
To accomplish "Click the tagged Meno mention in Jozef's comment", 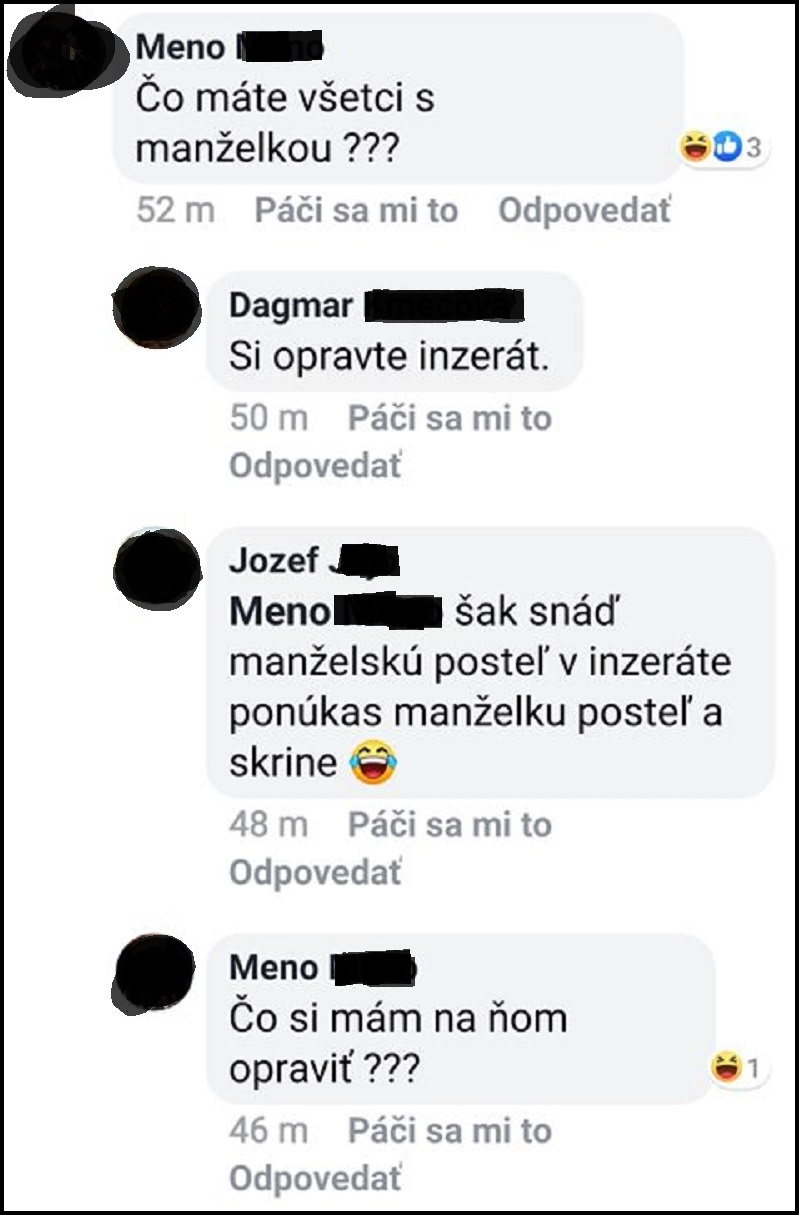I will 335,611.
